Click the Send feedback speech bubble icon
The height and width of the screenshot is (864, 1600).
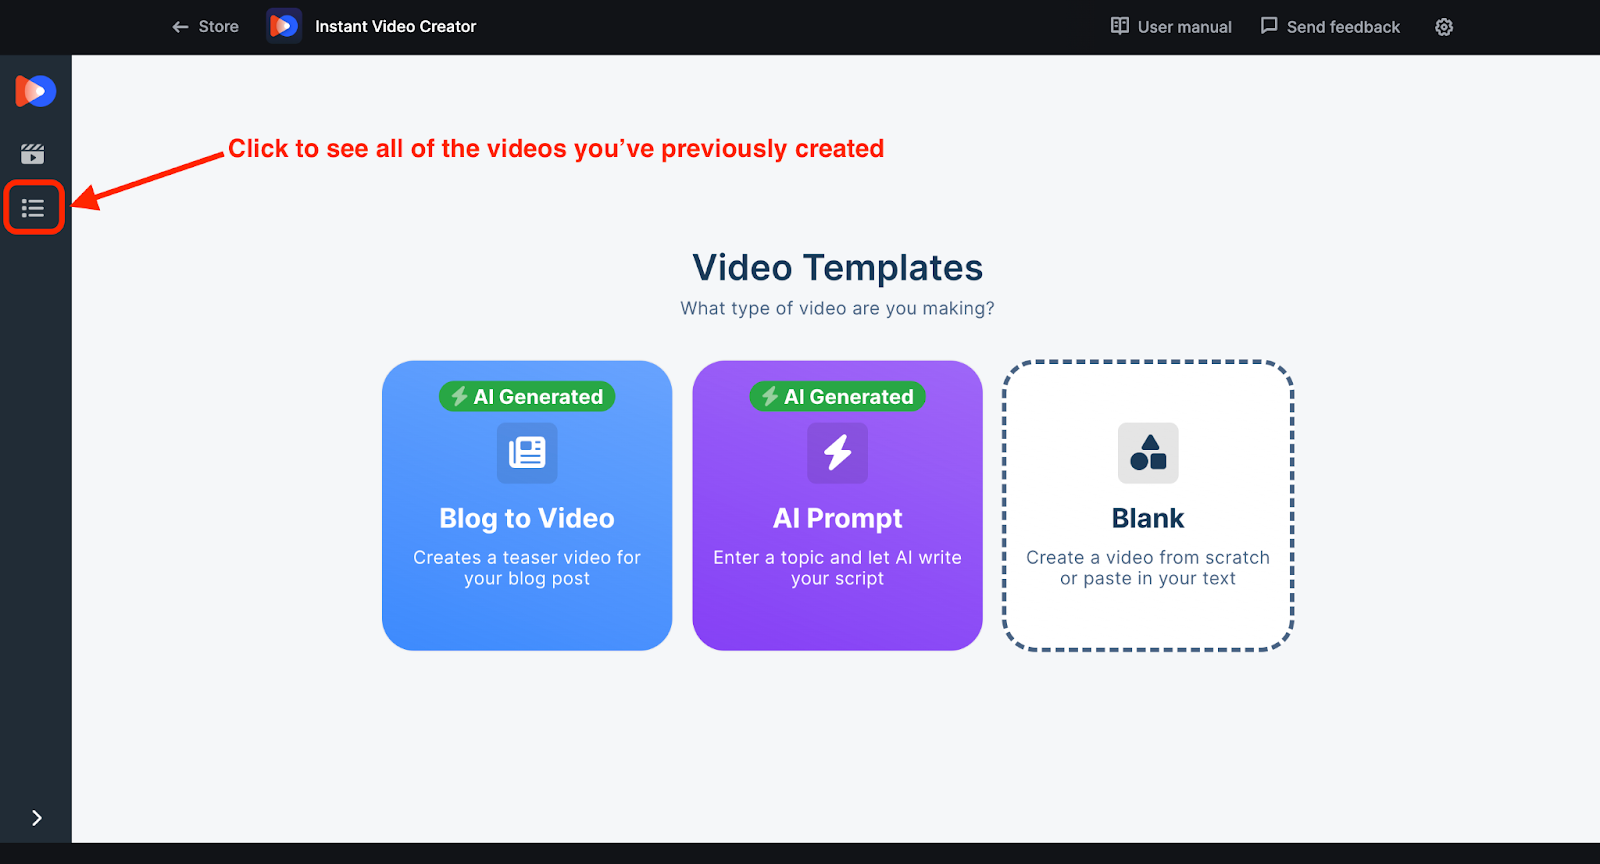click(x=1269, y=26)
